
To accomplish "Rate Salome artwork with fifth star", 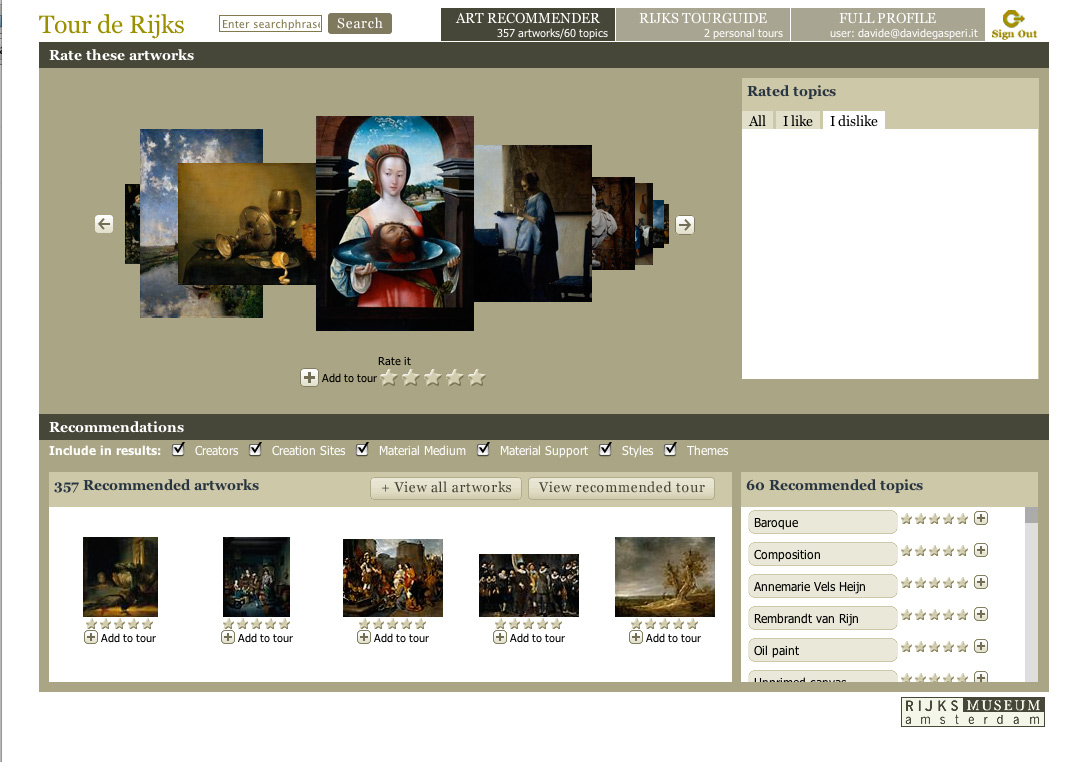I will [x=477, y=377].
